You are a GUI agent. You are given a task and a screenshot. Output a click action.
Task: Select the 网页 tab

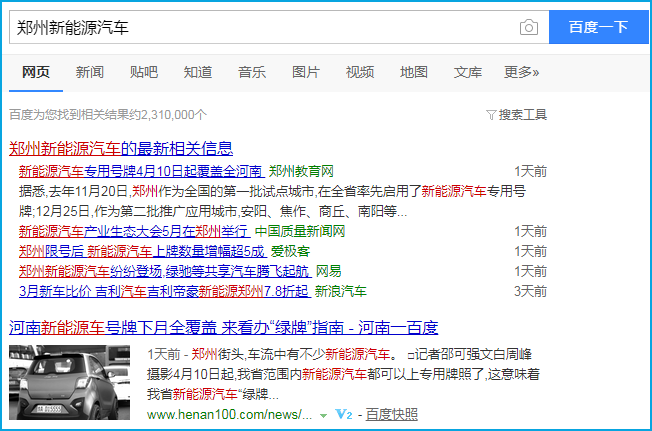click(x=36, y=72)
